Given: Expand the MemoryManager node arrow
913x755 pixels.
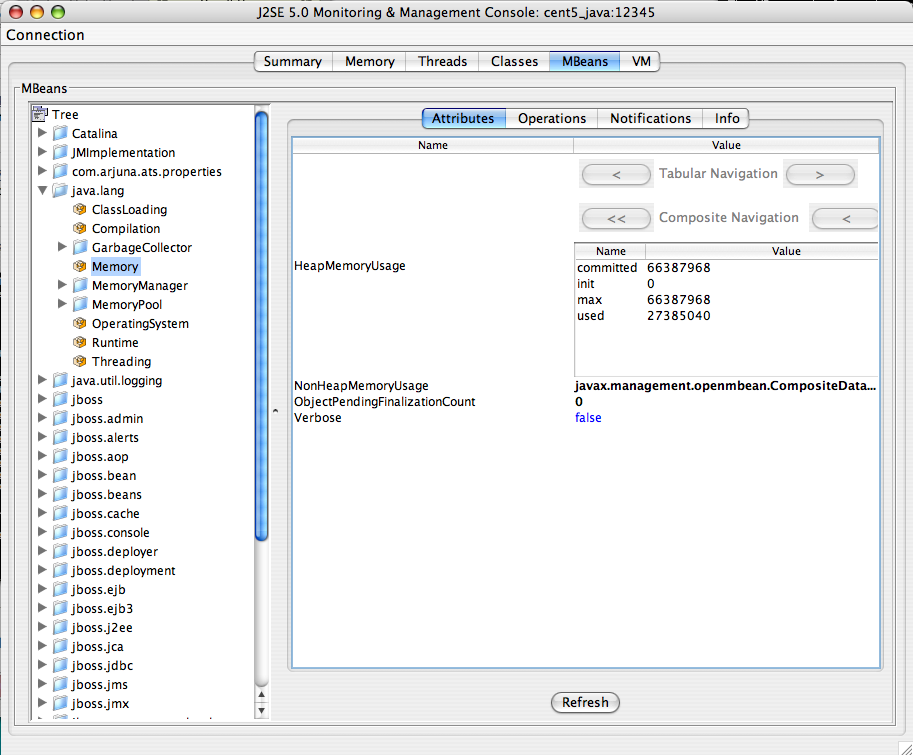Looking at the screenshot, I should (x=62, y=285).
